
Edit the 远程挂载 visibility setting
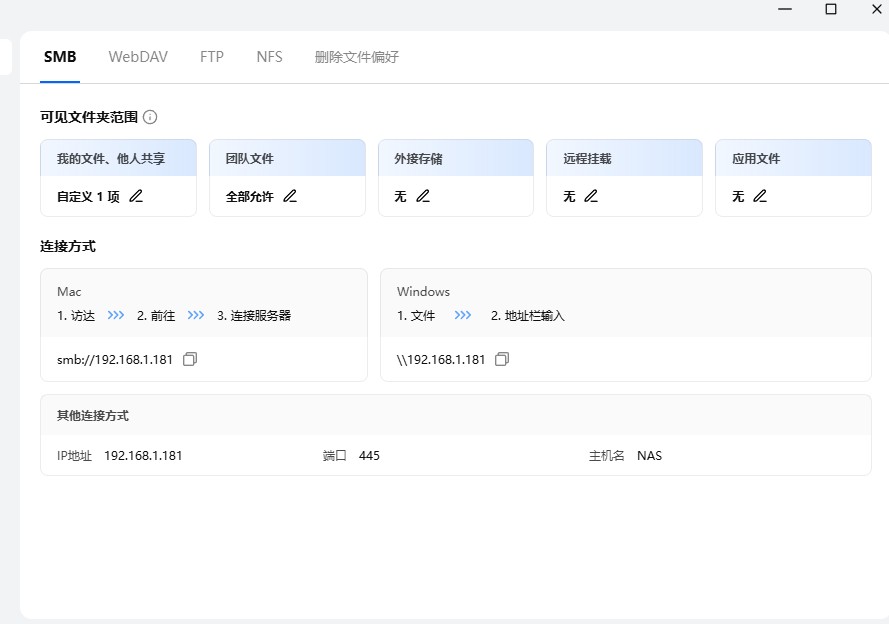pyautogui.click(x=591, y=196)
